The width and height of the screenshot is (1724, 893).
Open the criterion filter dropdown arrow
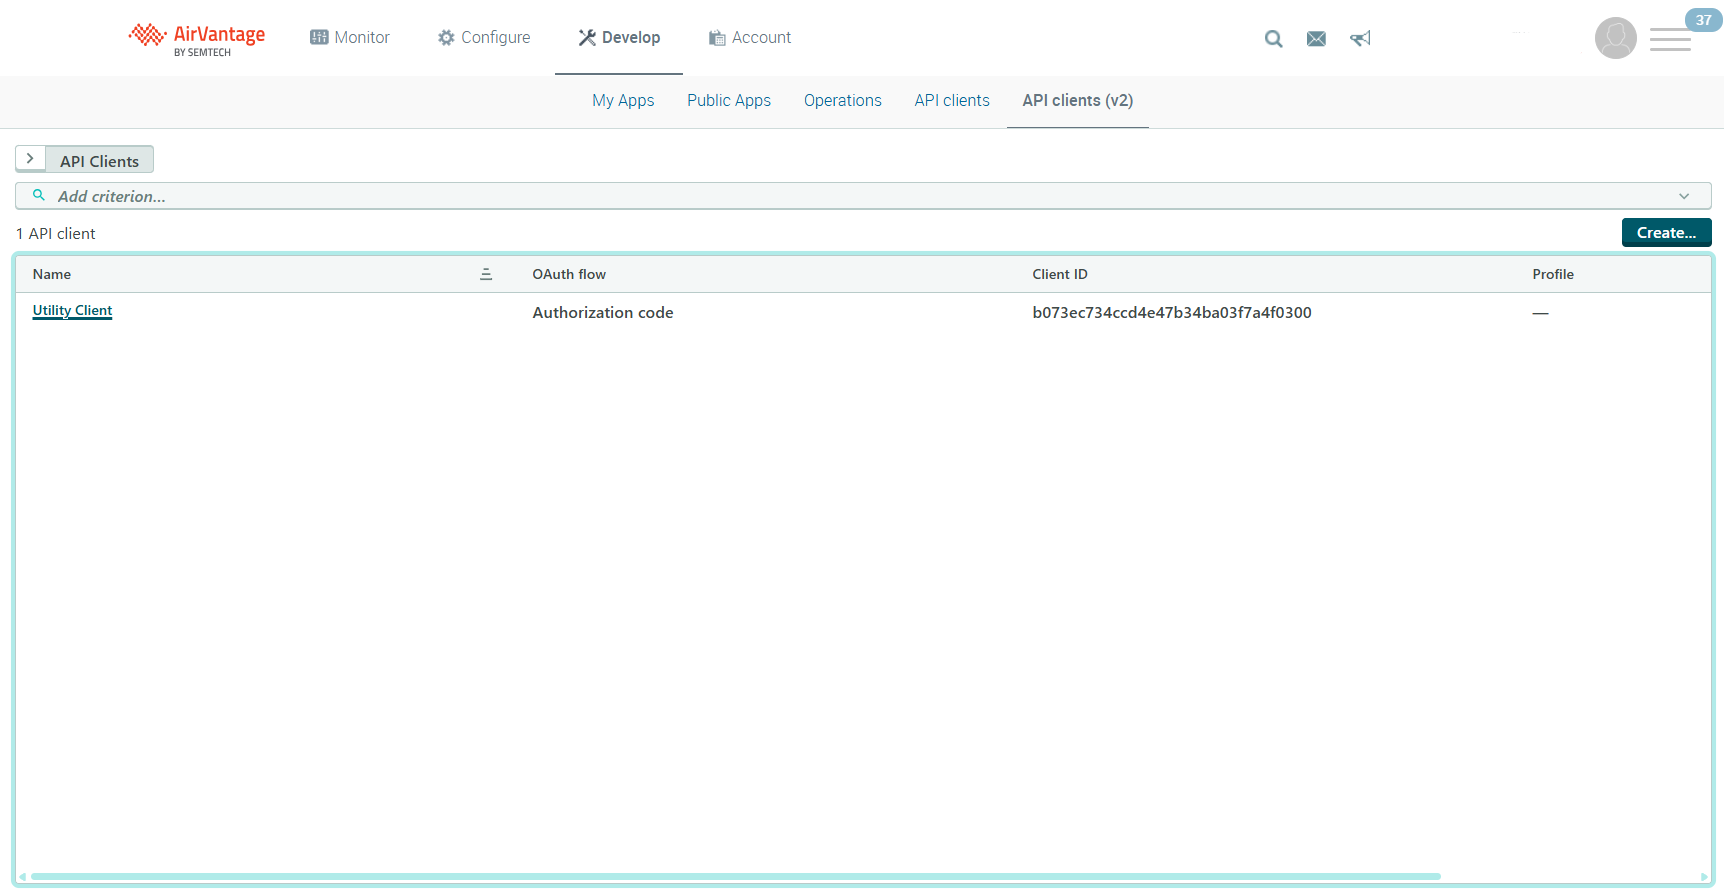(x=1684, y=196)
